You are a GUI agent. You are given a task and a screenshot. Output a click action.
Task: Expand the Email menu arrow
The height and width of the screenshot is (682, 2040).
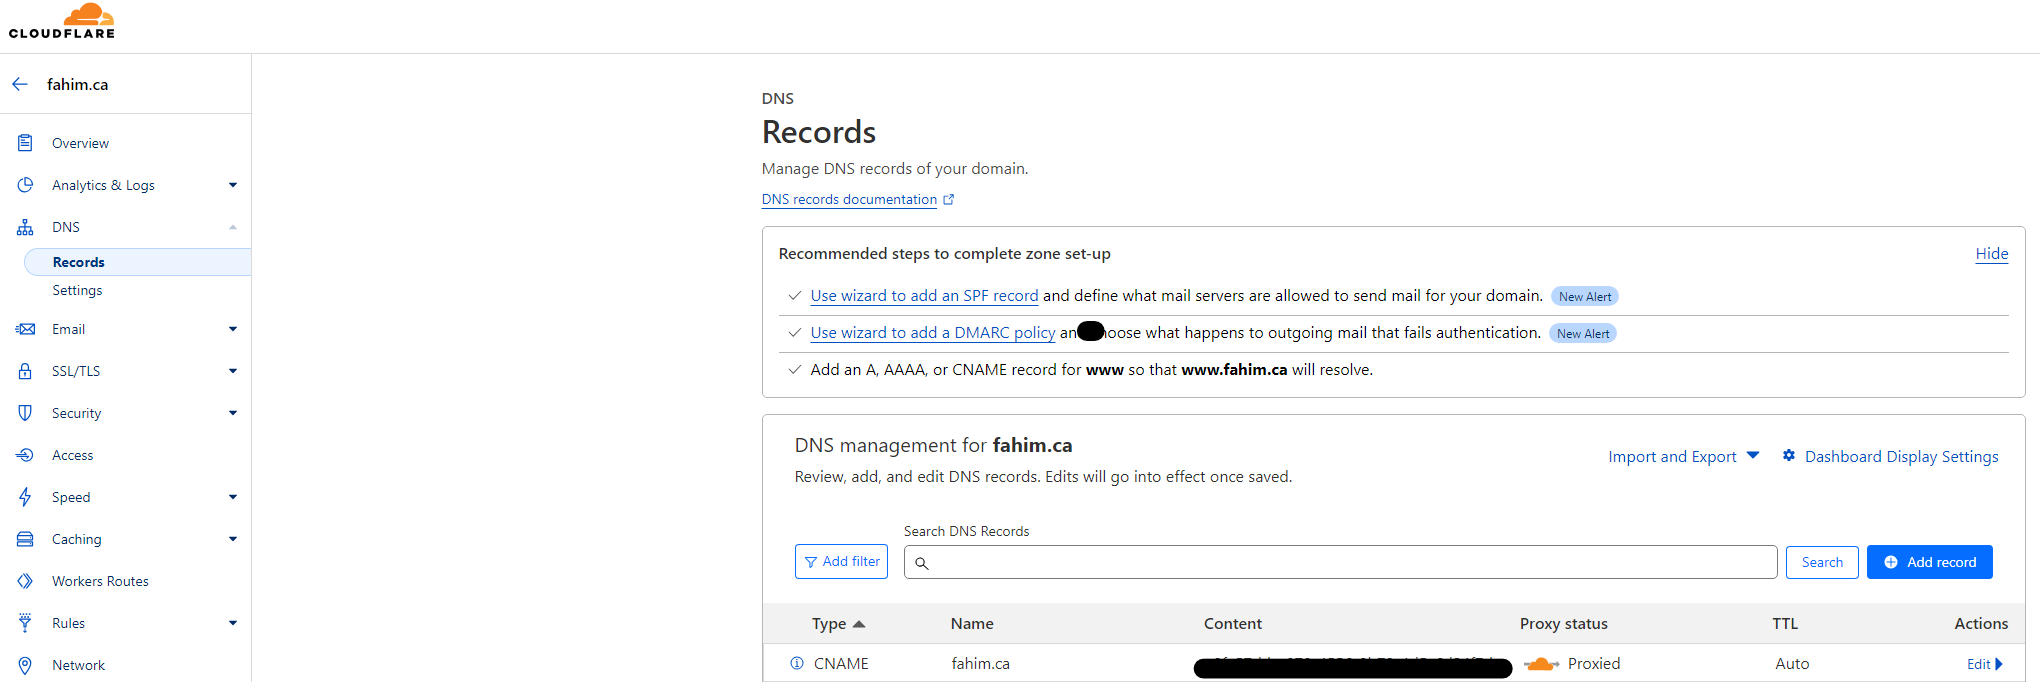click(233, 329)
